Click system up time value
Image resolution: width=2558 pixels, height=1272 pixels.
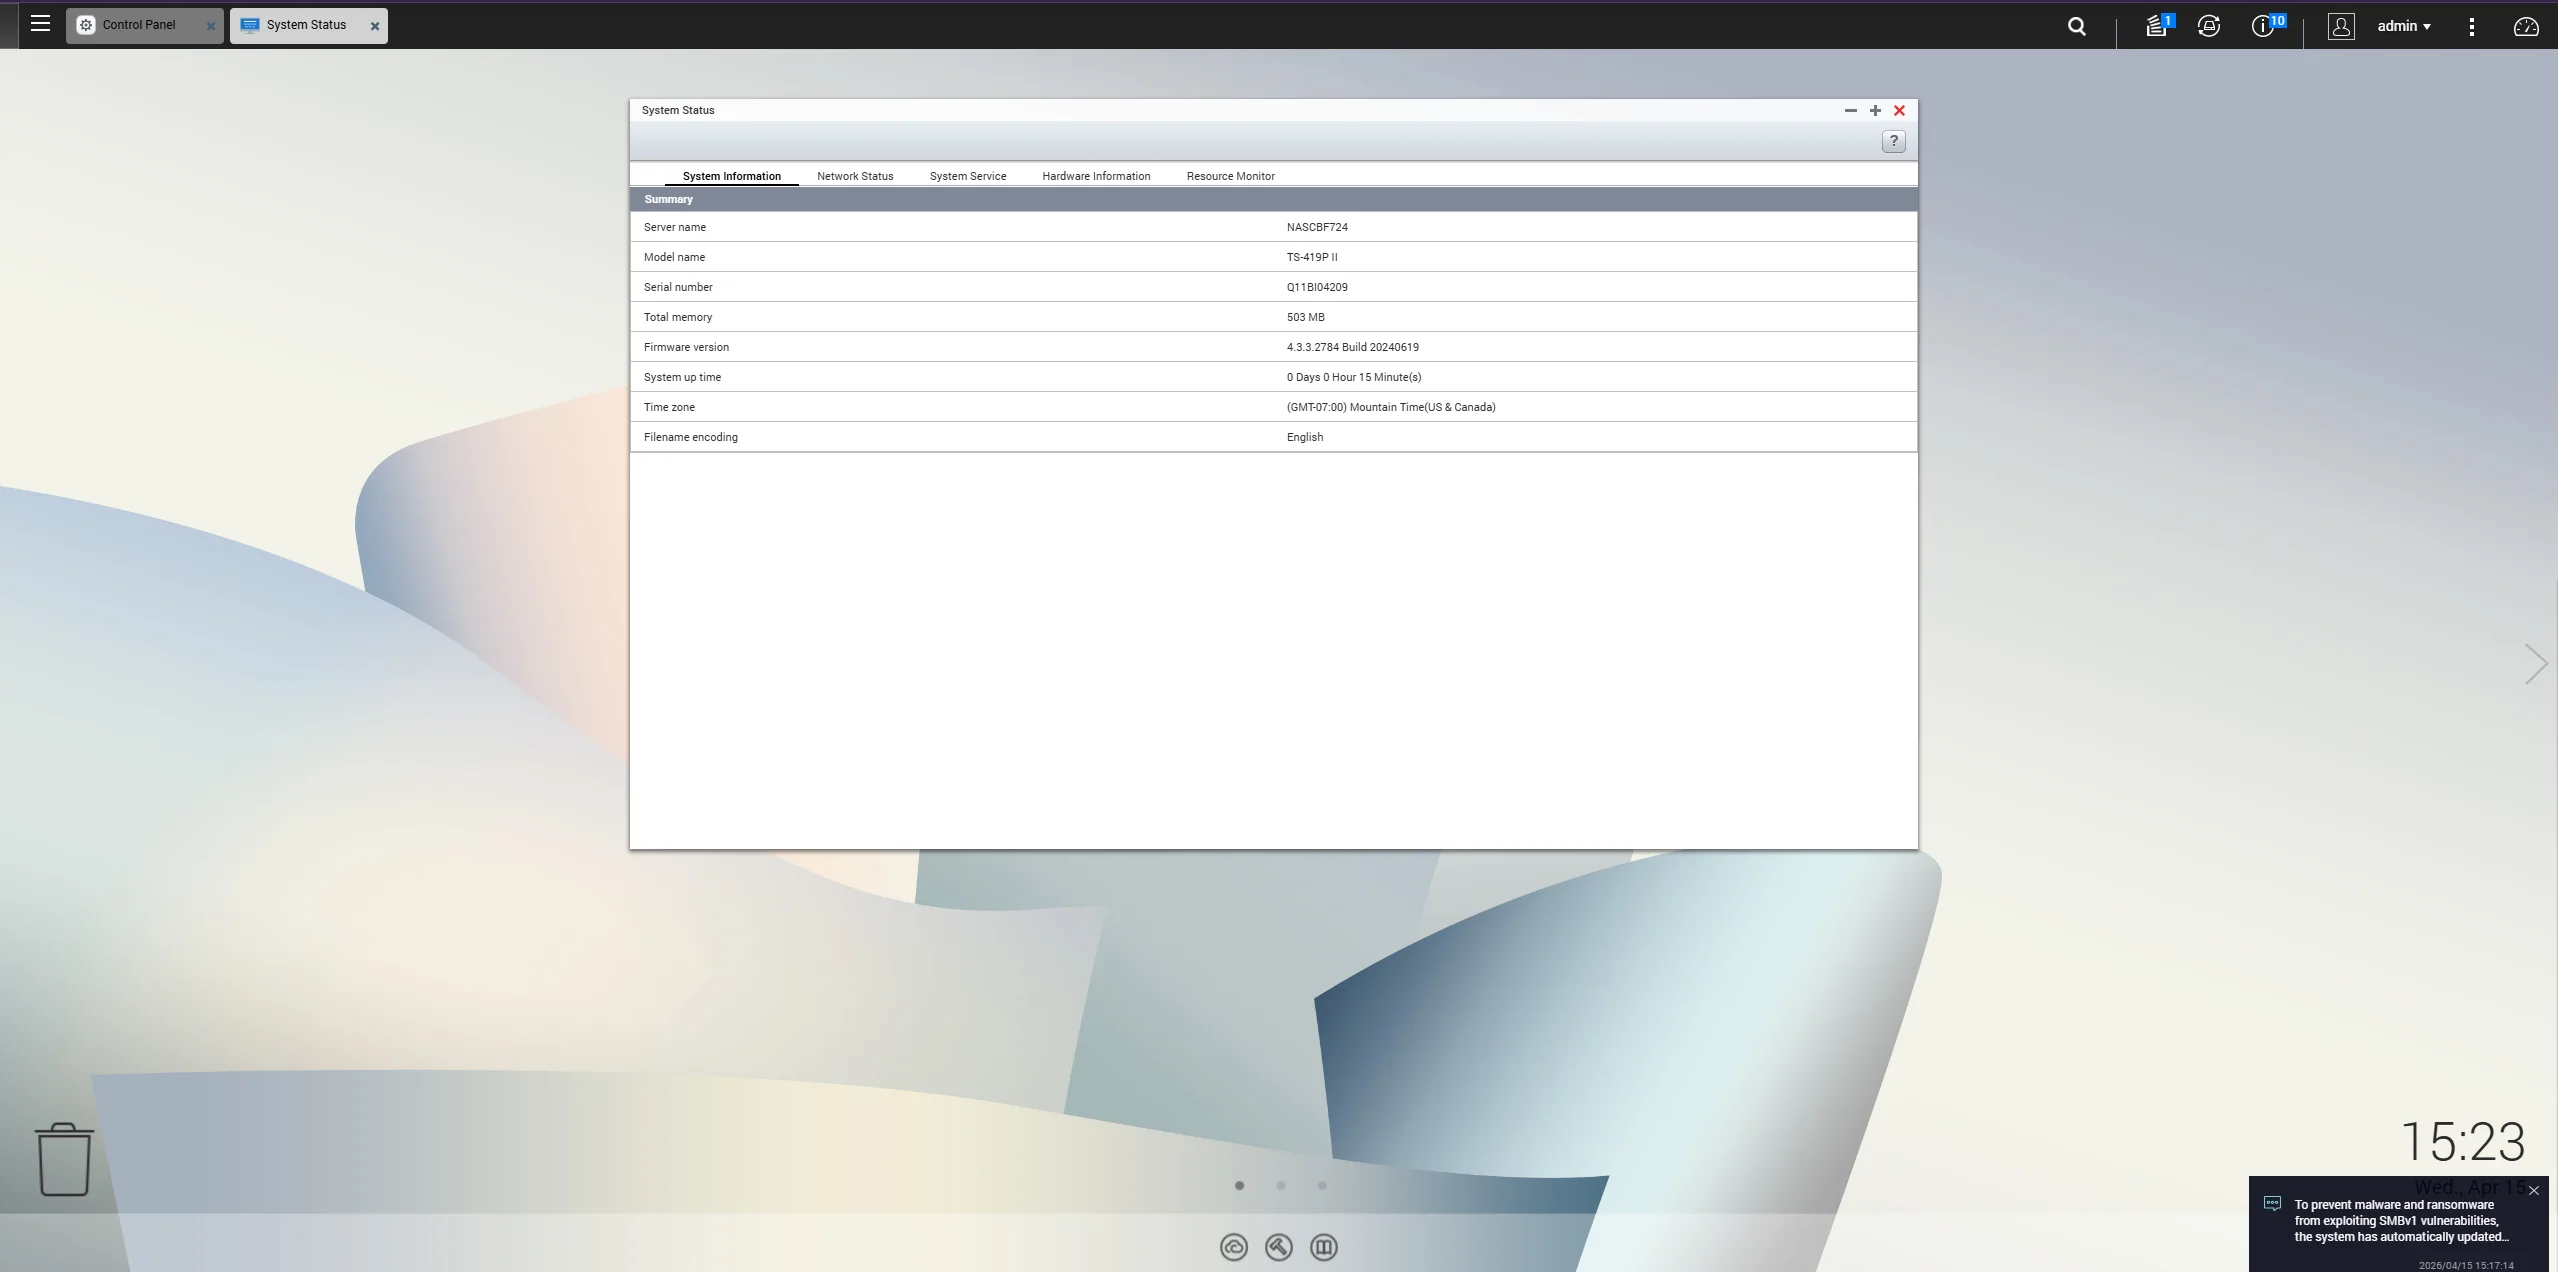tap(1354, 377)
